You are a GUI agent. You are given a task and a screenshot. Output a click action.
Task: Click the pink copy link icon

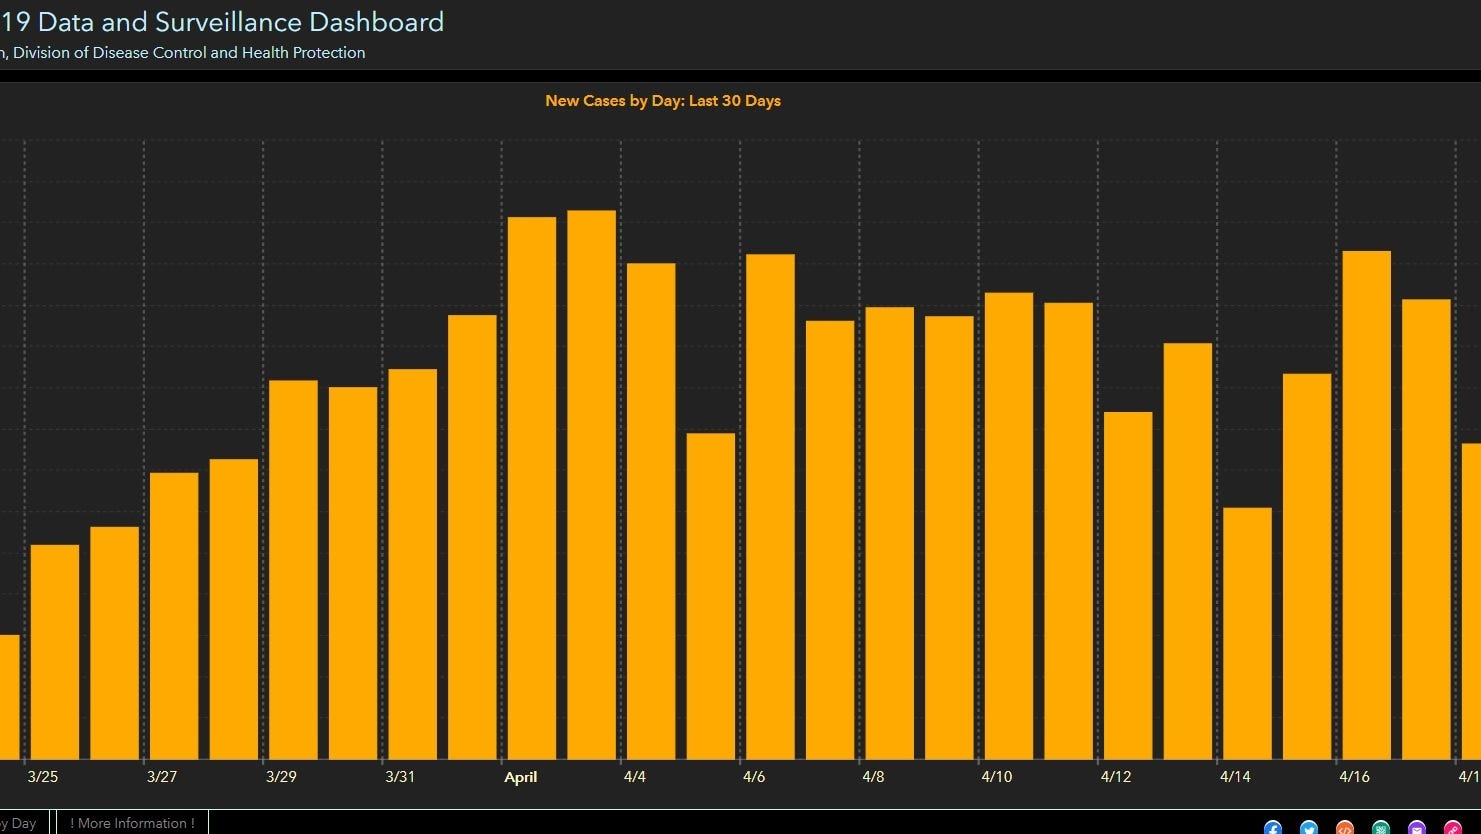(1453, 828)
